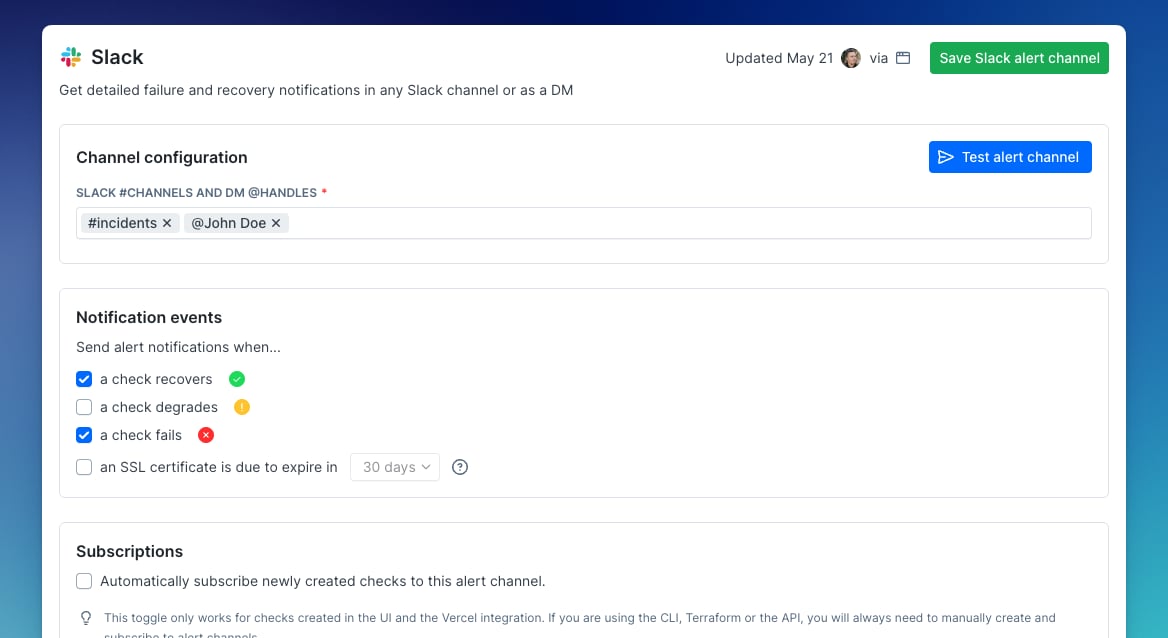
Task: Remove the @John Doe tag
Action: click(x=276, y=223)
